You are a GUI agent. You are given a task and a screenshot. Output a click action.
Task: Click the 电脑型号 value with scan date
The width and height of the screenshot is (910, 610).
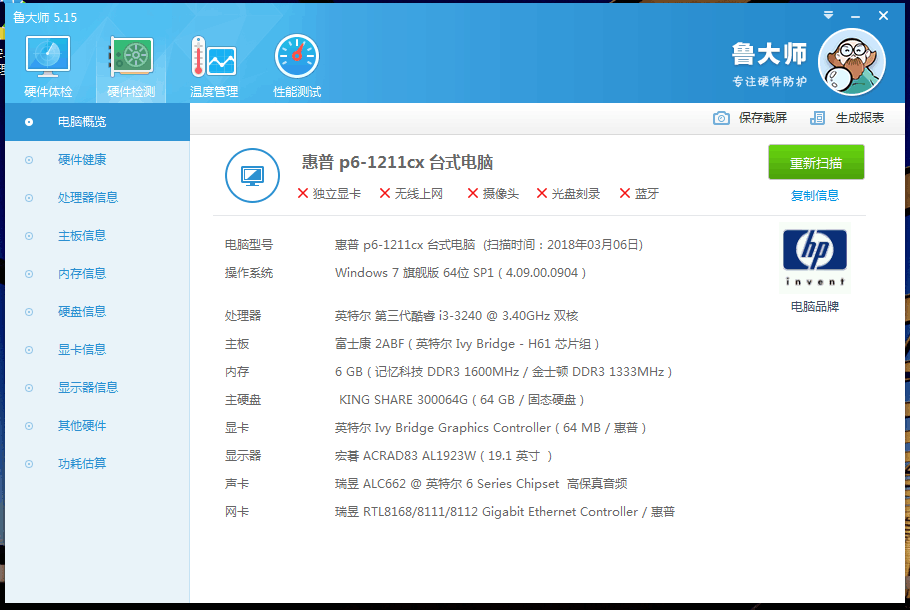point(489,245)
